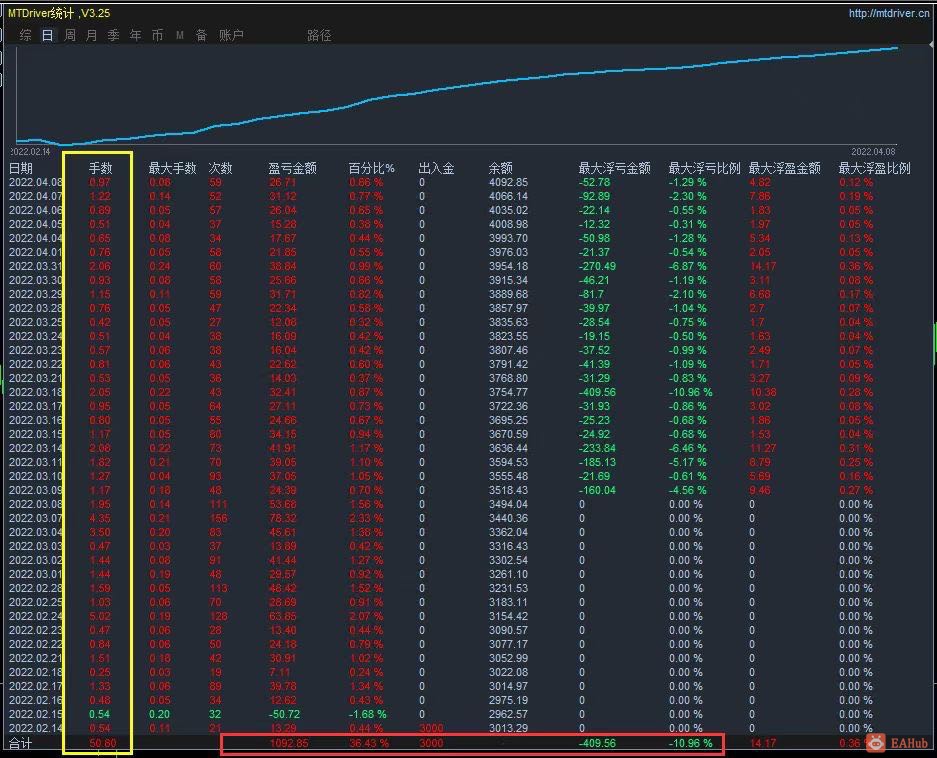
Task: Click the 最大浮亏金额 column header
Action: [614, 168]
